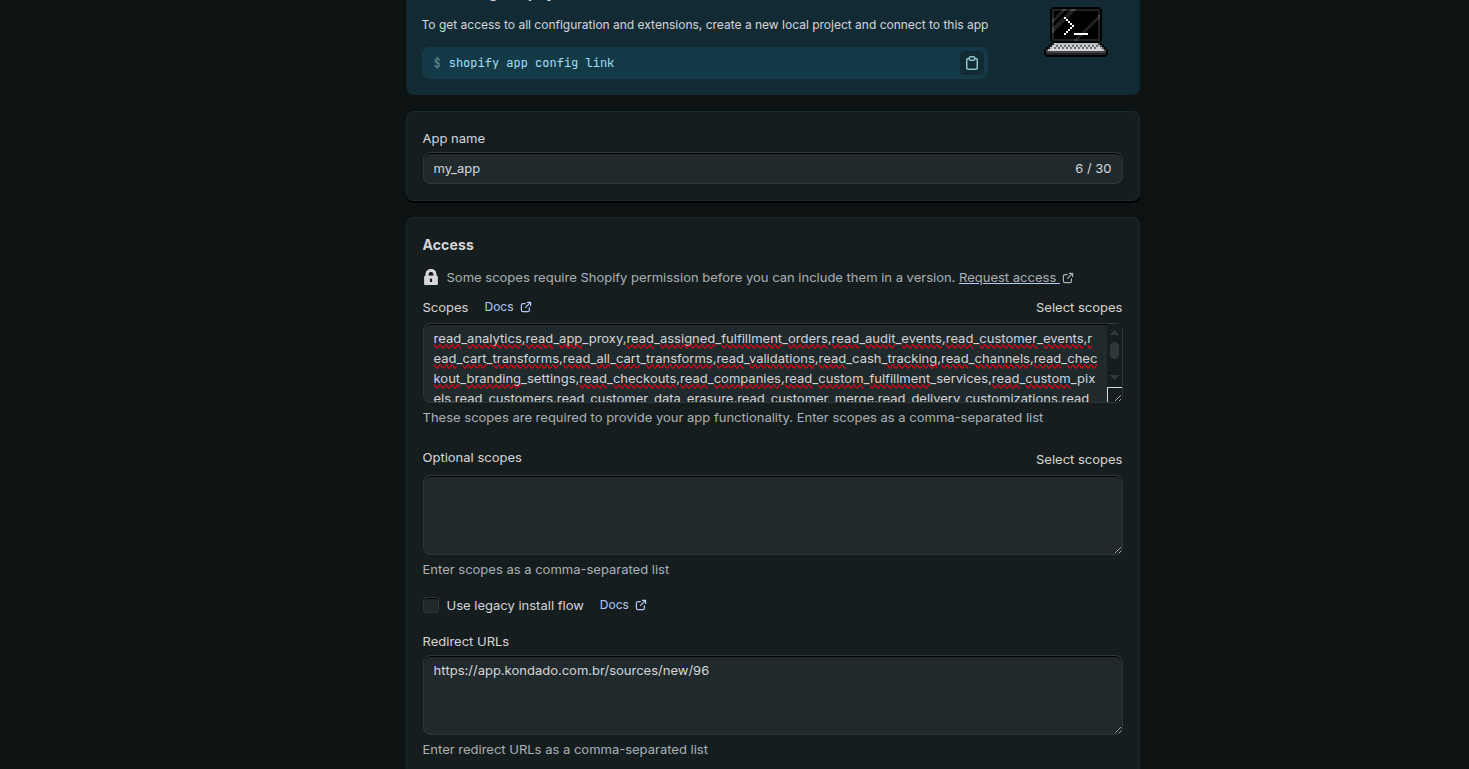The image size is (1469, 769).
Task: Click the Use legacy install flow label
Action: pyautogui.click(x=515, y=606)
